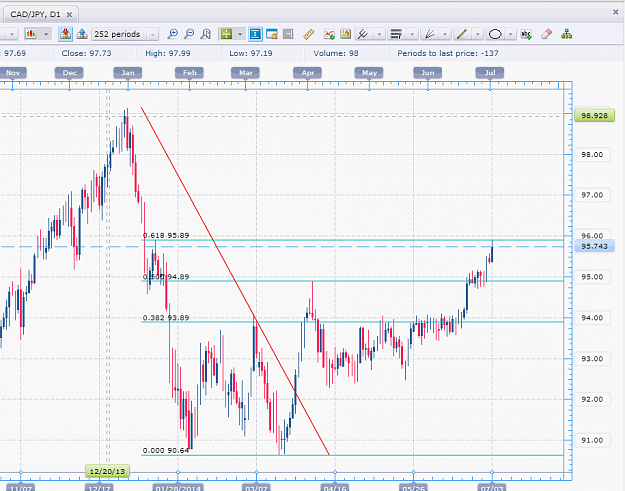Select the fan lines drawing tool
Viewport: 625px width, 491px height.
pos(429,34)
